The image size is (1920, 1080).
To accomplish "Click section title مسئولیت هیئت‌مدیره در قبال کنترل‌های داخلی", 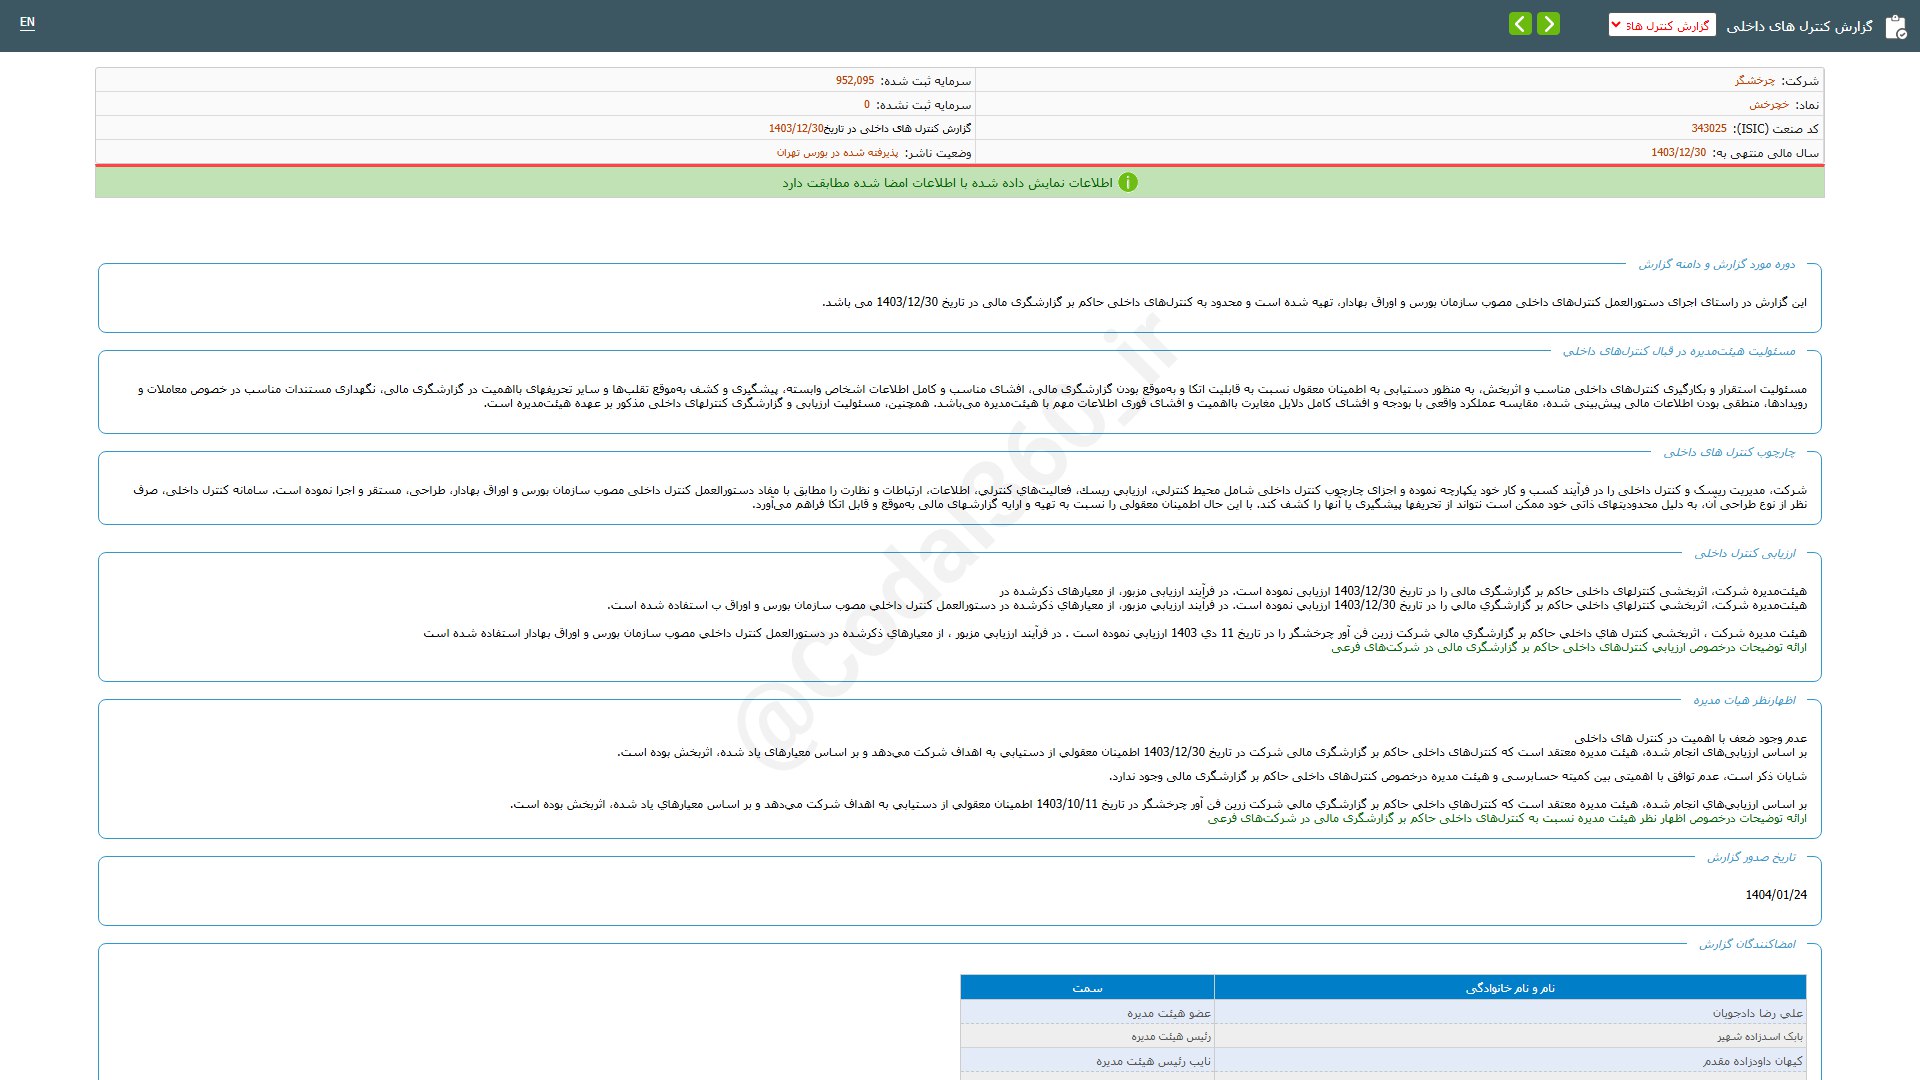I will [x=1679, y=351].
